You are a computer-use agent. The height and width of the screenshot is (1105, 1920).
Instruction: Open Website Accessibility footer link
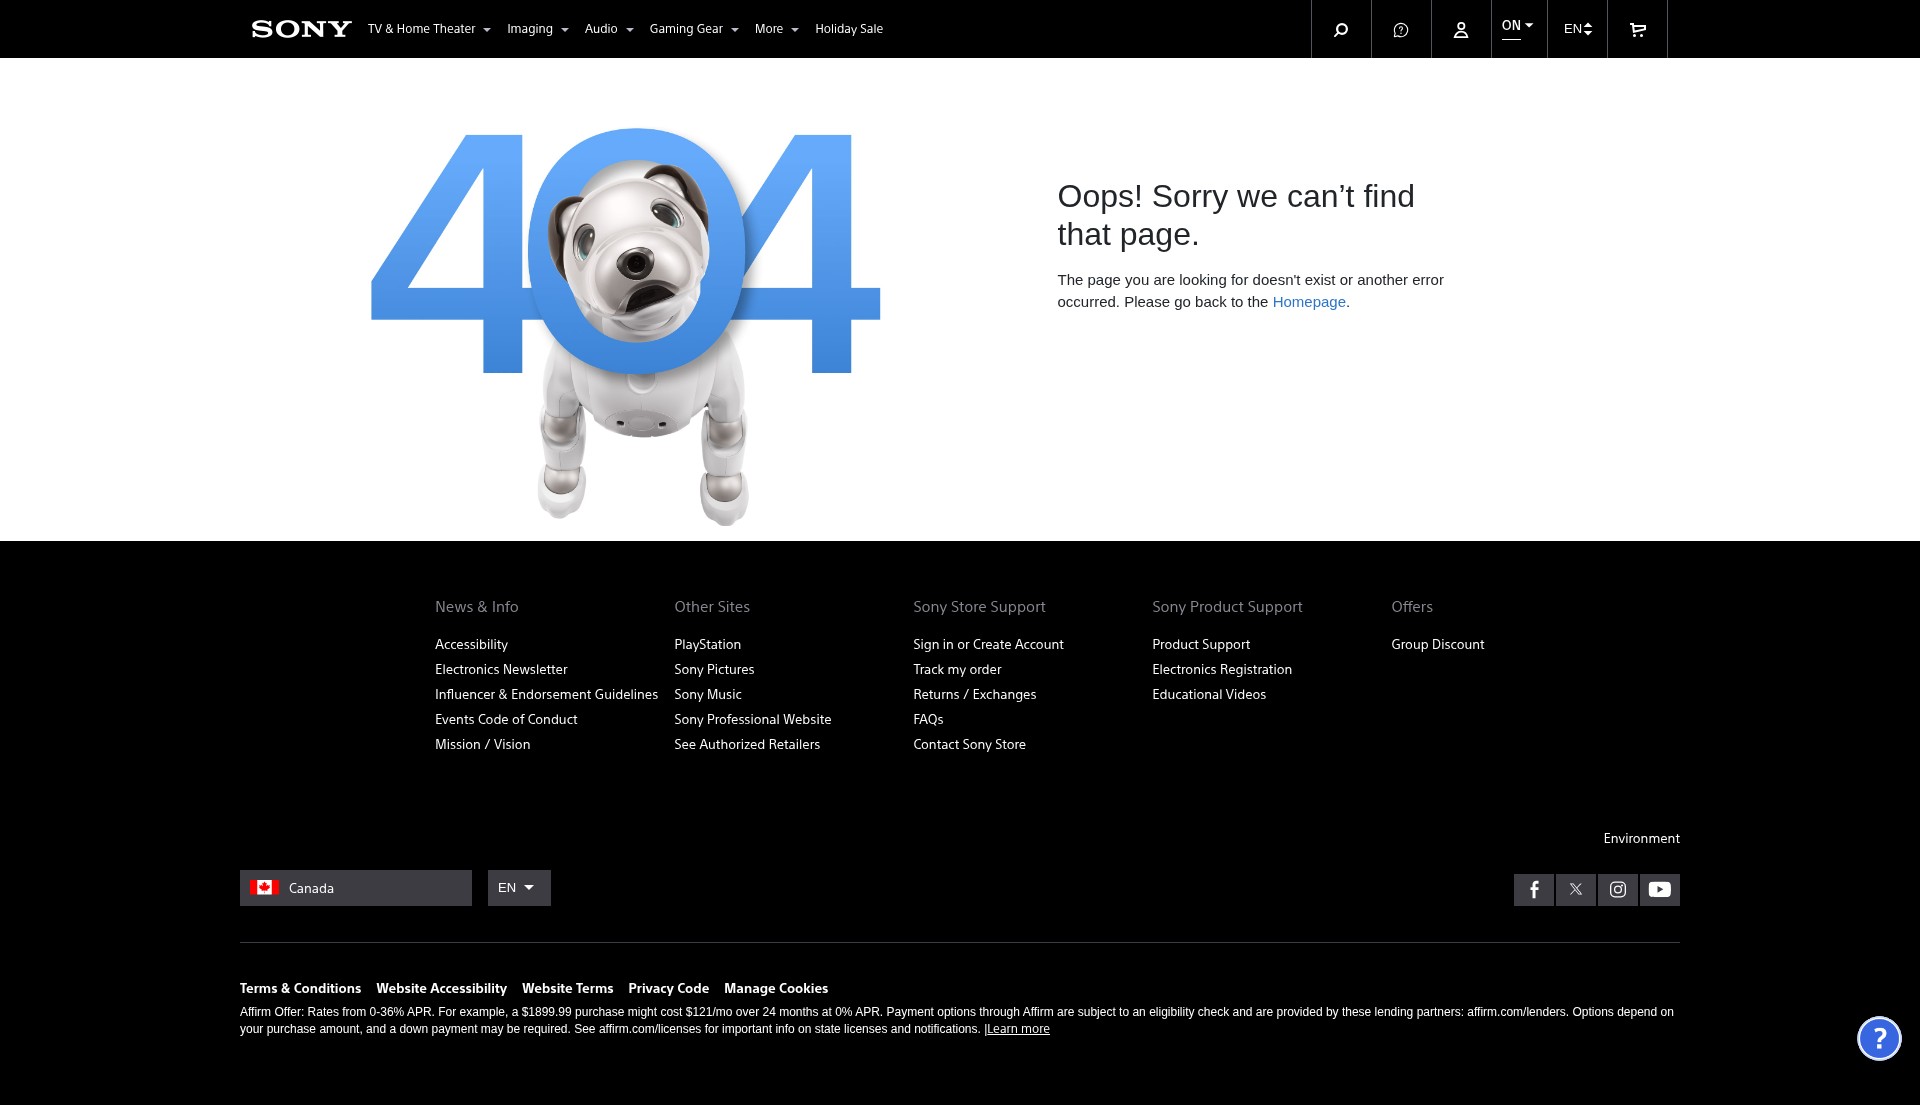click(441, 989)
